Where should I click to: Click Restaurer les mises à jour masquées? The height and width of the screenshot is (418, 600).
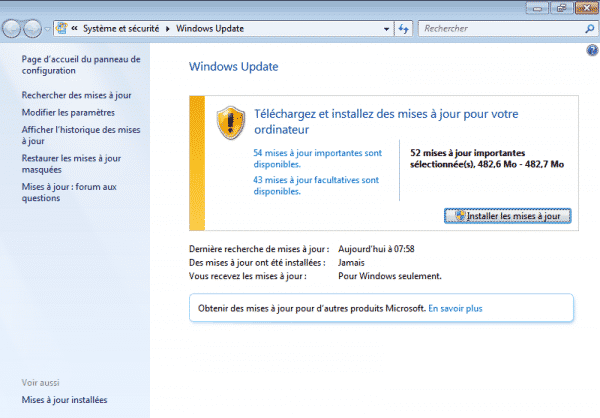[72, 164]
